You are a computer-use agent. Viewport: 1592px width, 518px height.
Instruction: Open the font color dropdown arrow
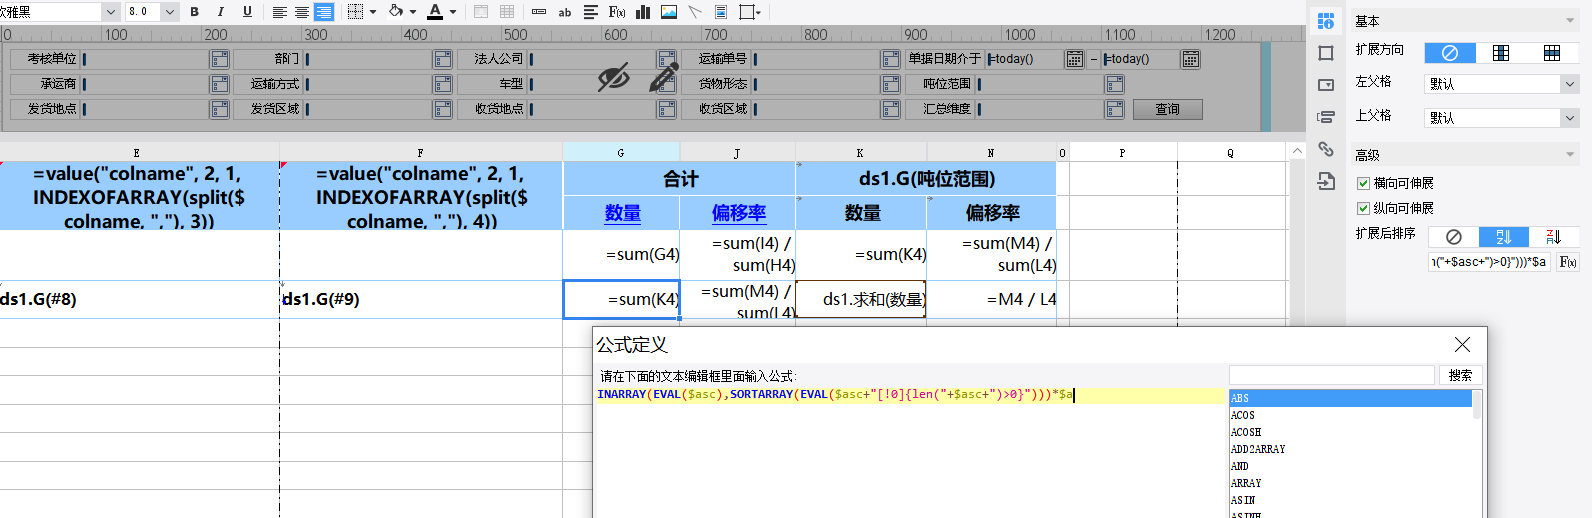(453, 12)
